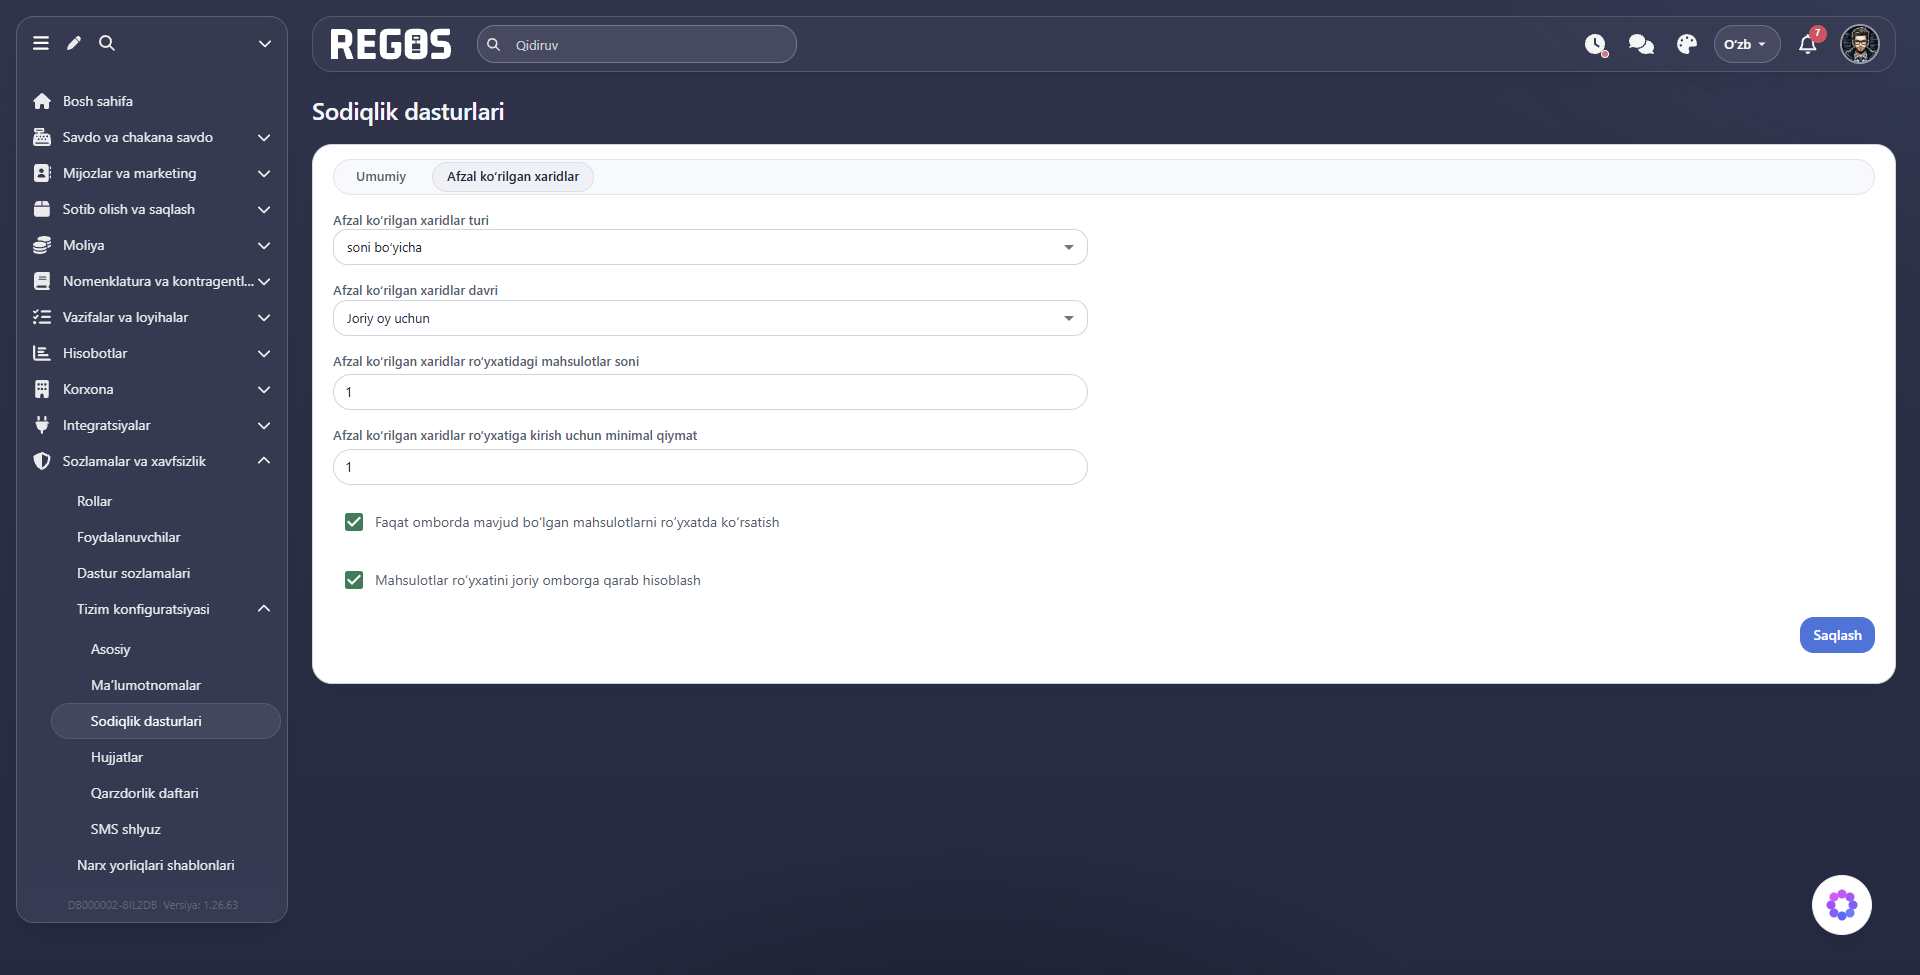Open the chat messages icon
This screenshot has width=1920, height=975.
coord(1641,44)
